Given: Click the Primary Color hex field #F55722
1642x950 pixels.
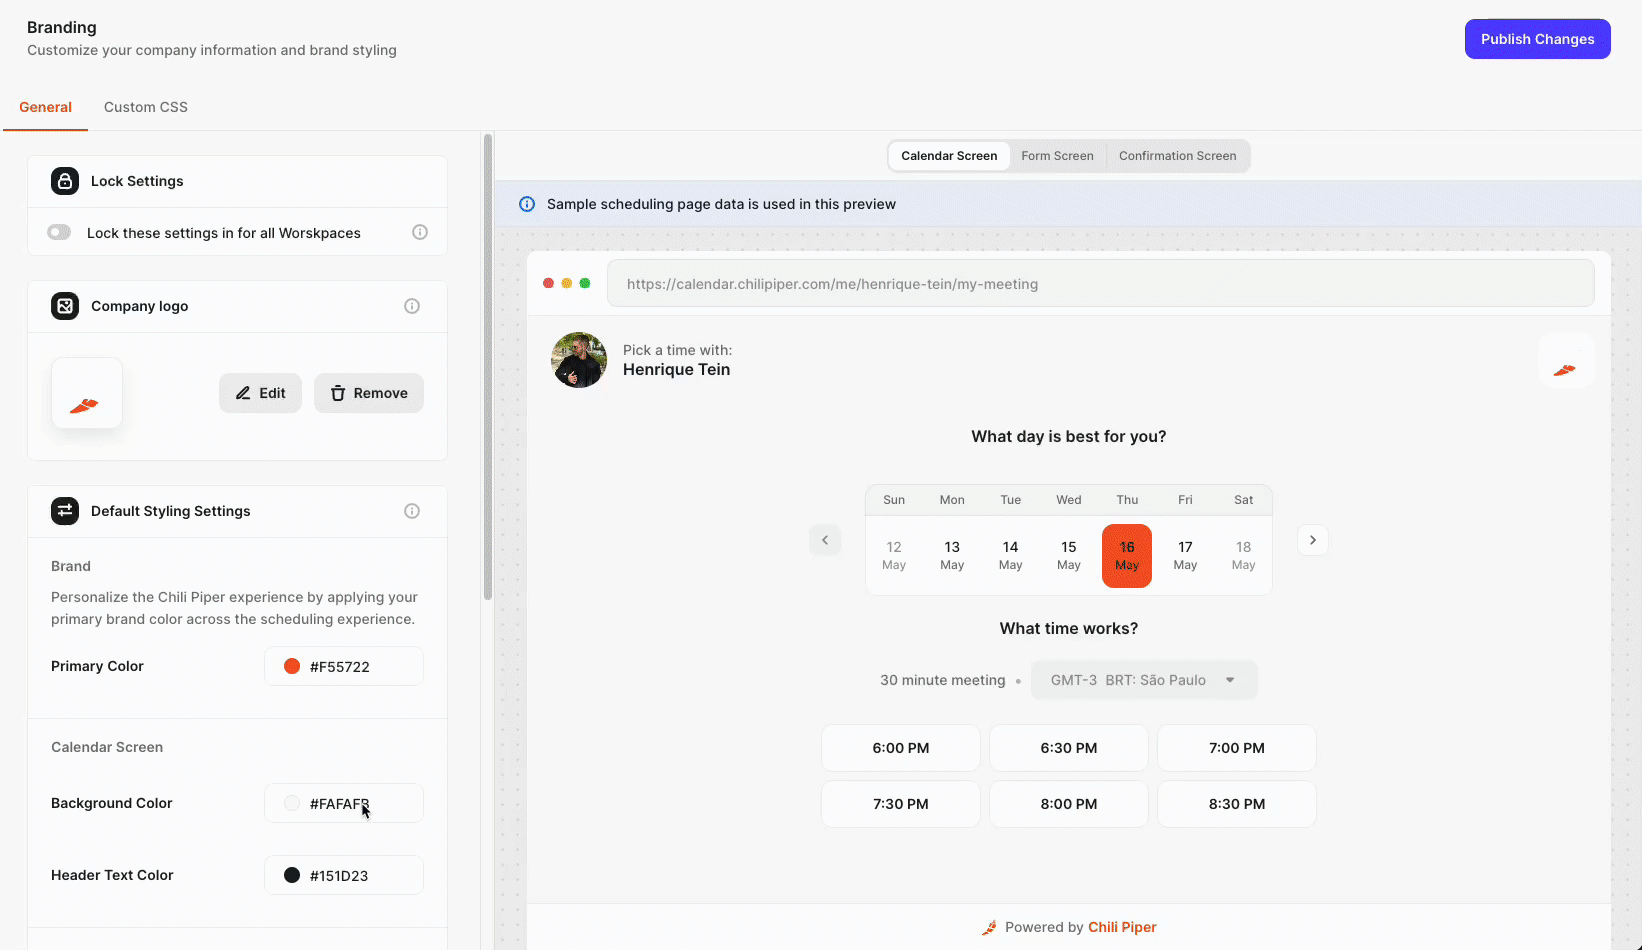Looking at the screenshot, I should [x=344, y=666].
